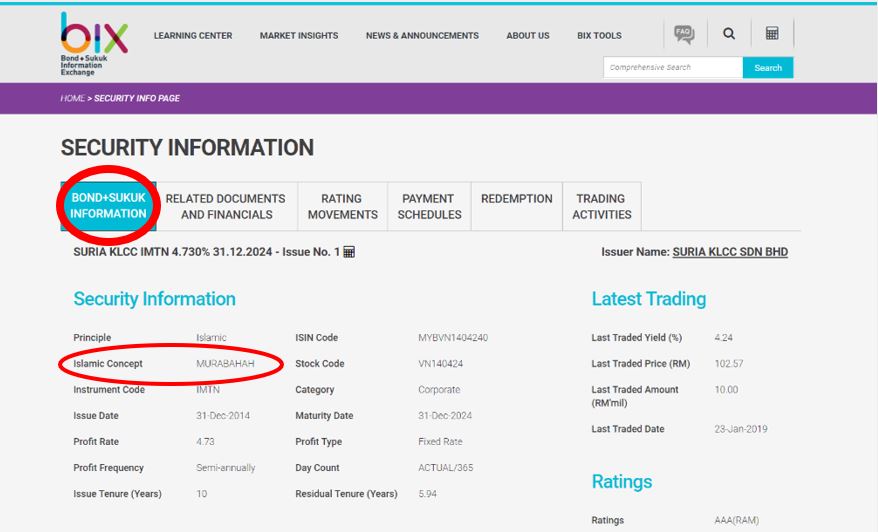Screen dimensions: 878x532
Task: Select Profit Rate value 4.73
Action: click(x=205, y=442)
